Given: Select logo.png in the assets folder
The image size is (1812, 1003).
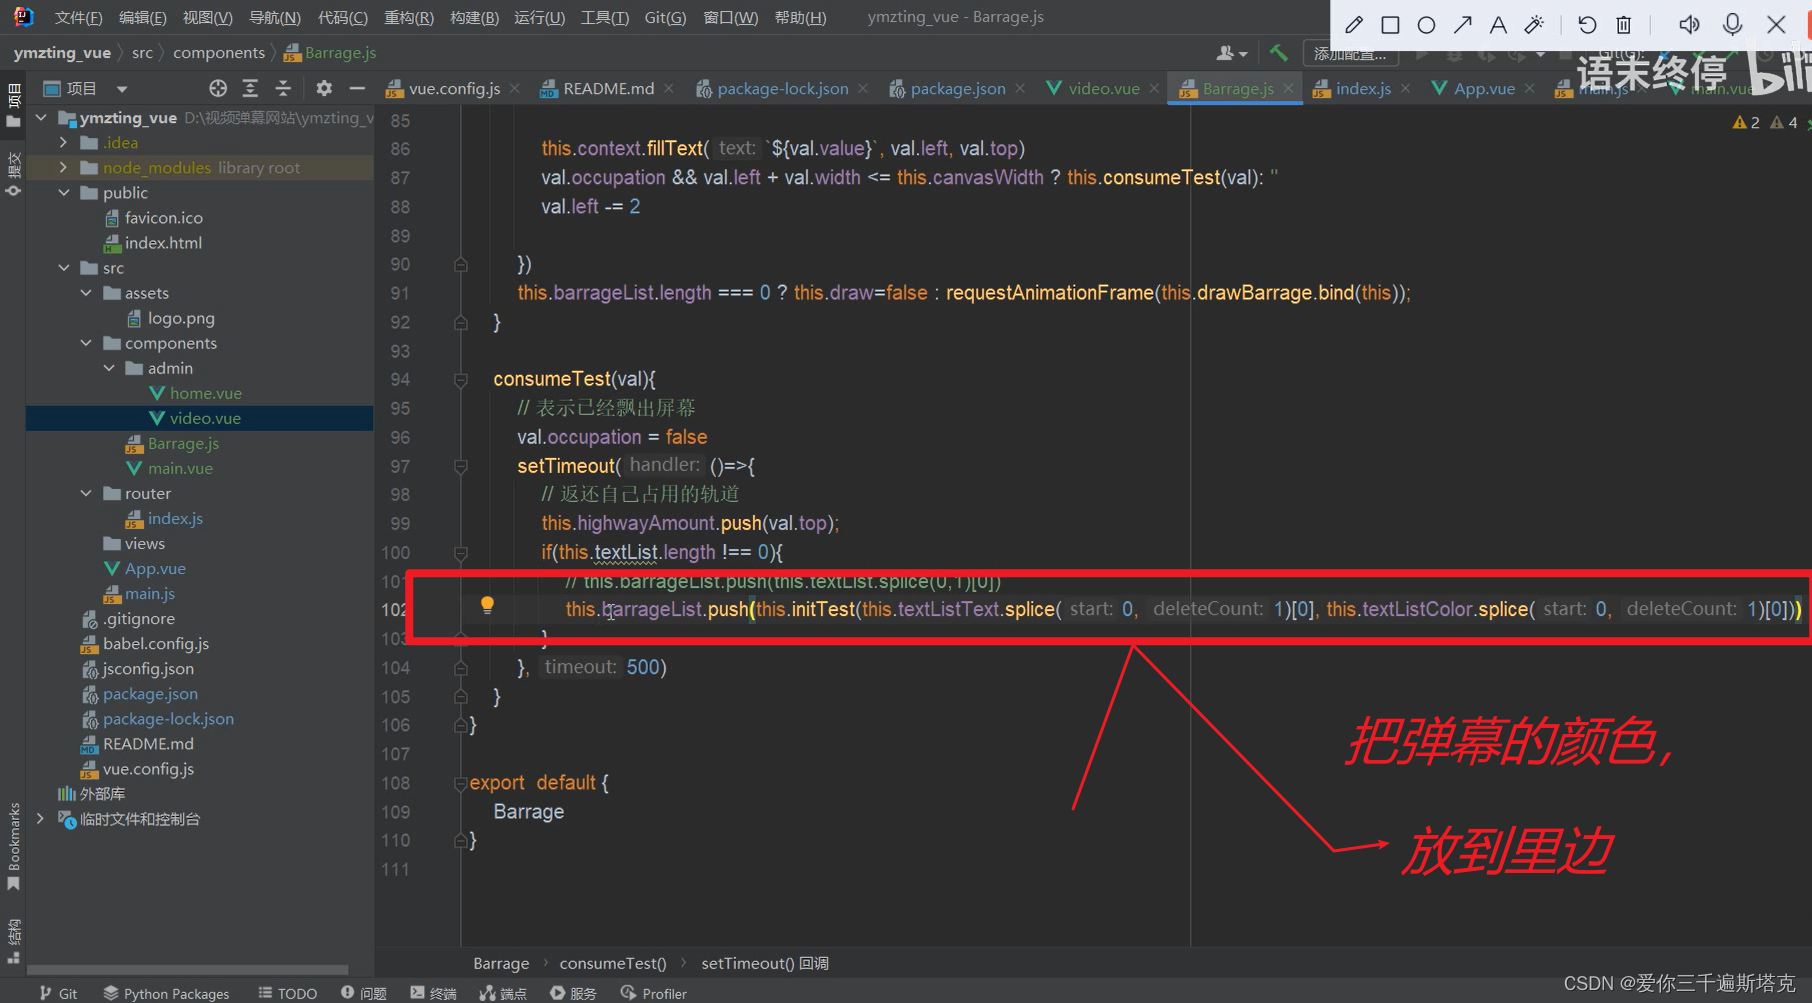Looking at the screenshot, I should click(181, 319).
